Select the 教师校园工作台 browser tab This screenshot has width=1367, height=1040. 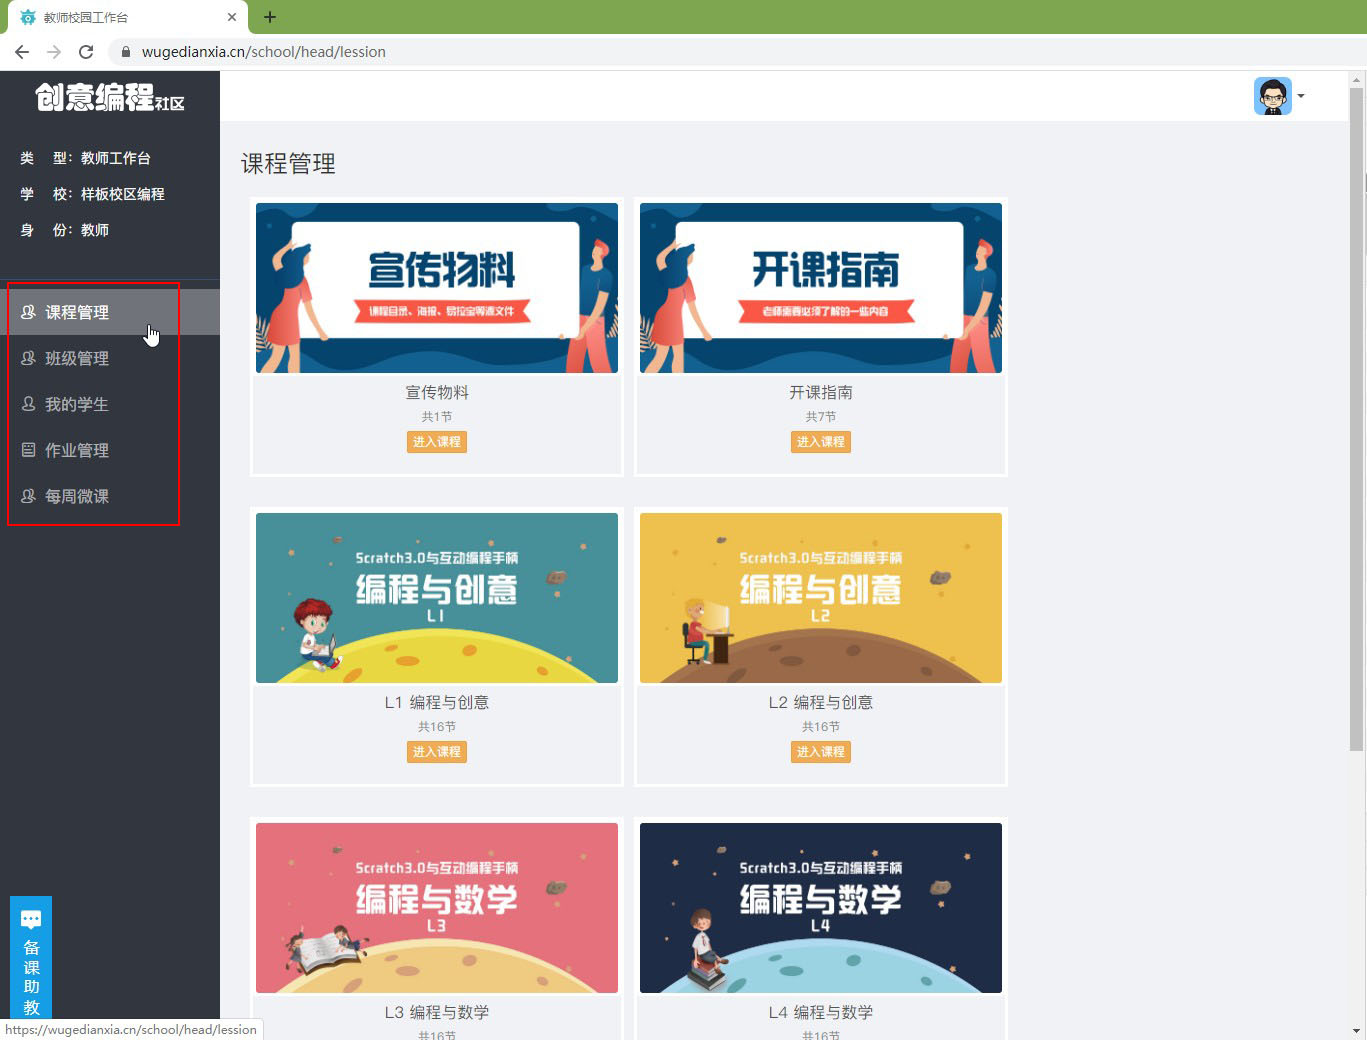point(127,17)
